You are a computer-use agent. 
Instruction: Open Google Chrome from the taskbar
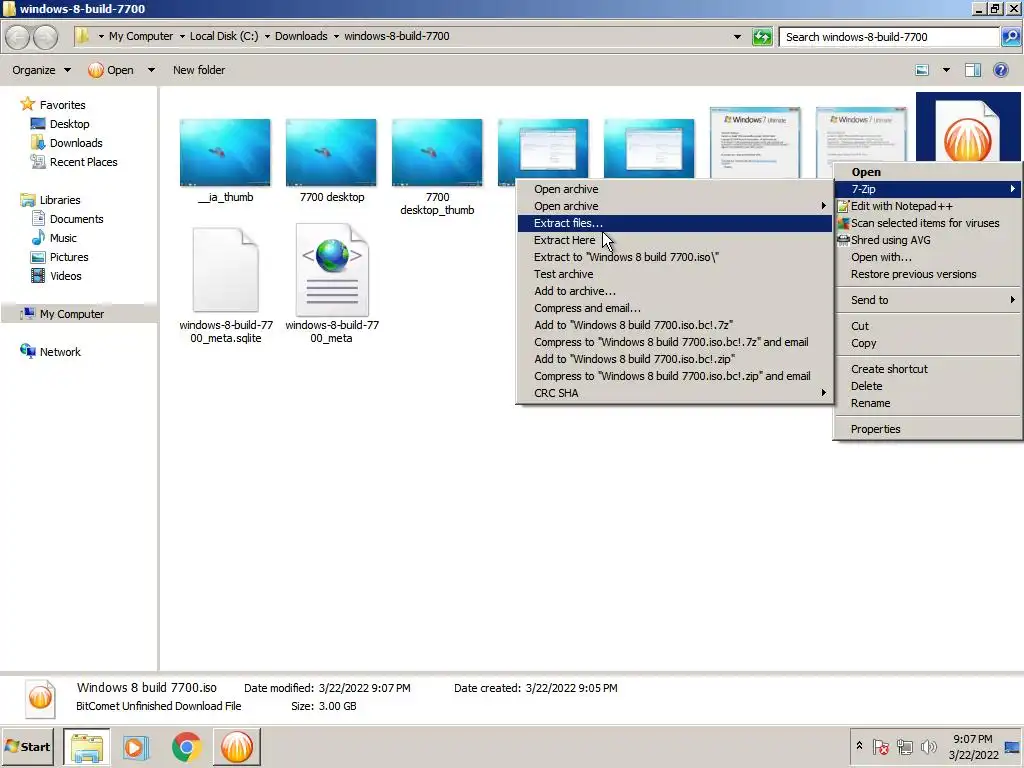[x=186, y=746]
